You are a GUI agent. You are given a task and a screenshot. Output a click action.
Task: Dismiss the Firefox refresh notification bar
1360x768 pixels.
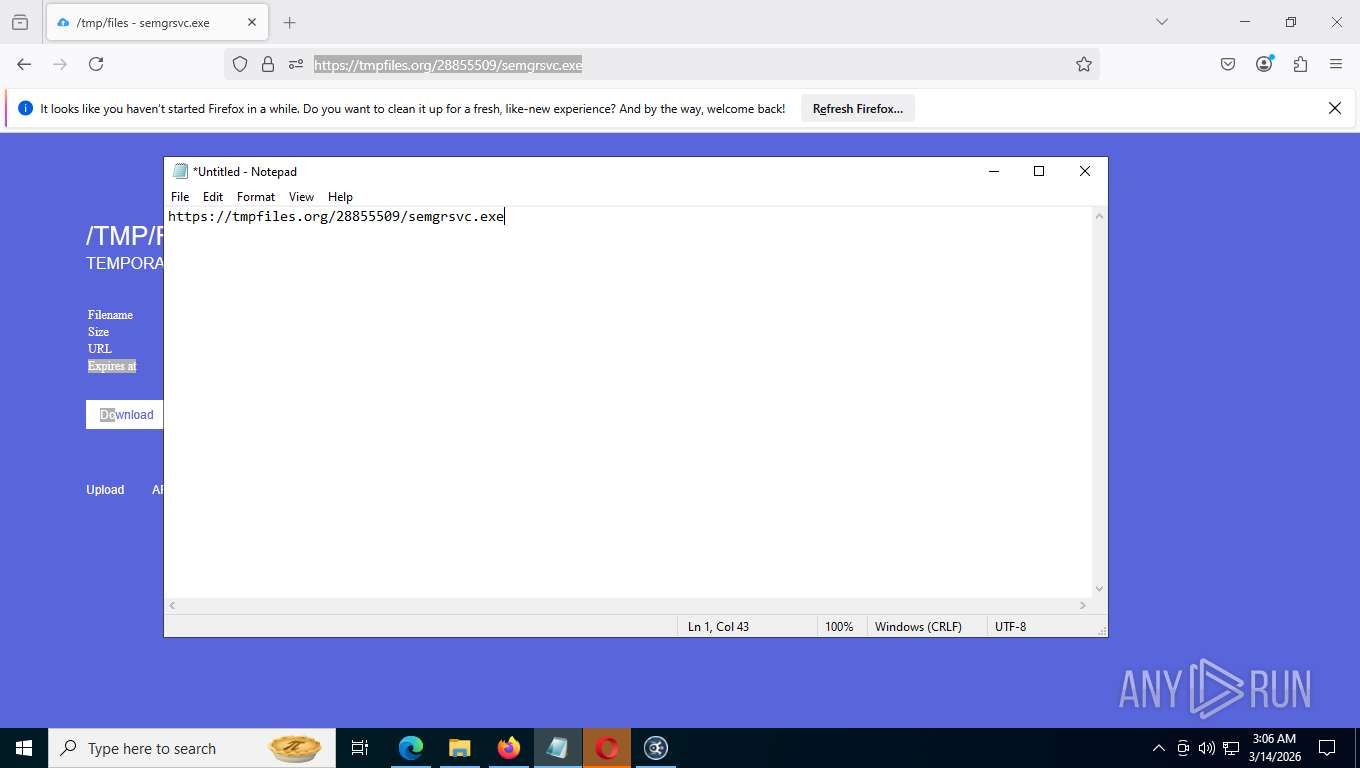[1335, 108]
